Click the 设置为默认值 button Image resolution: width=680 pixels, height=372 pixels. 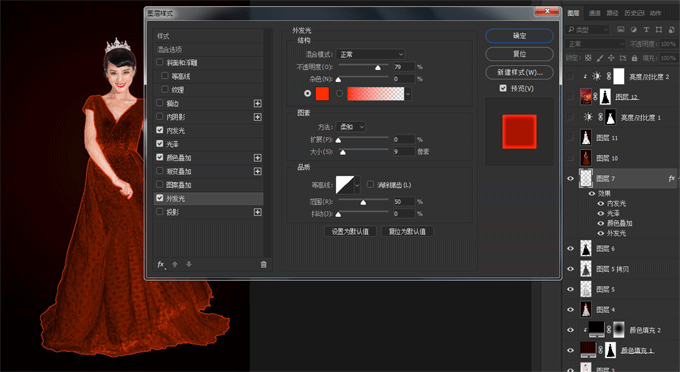click(x=350, y=232)
